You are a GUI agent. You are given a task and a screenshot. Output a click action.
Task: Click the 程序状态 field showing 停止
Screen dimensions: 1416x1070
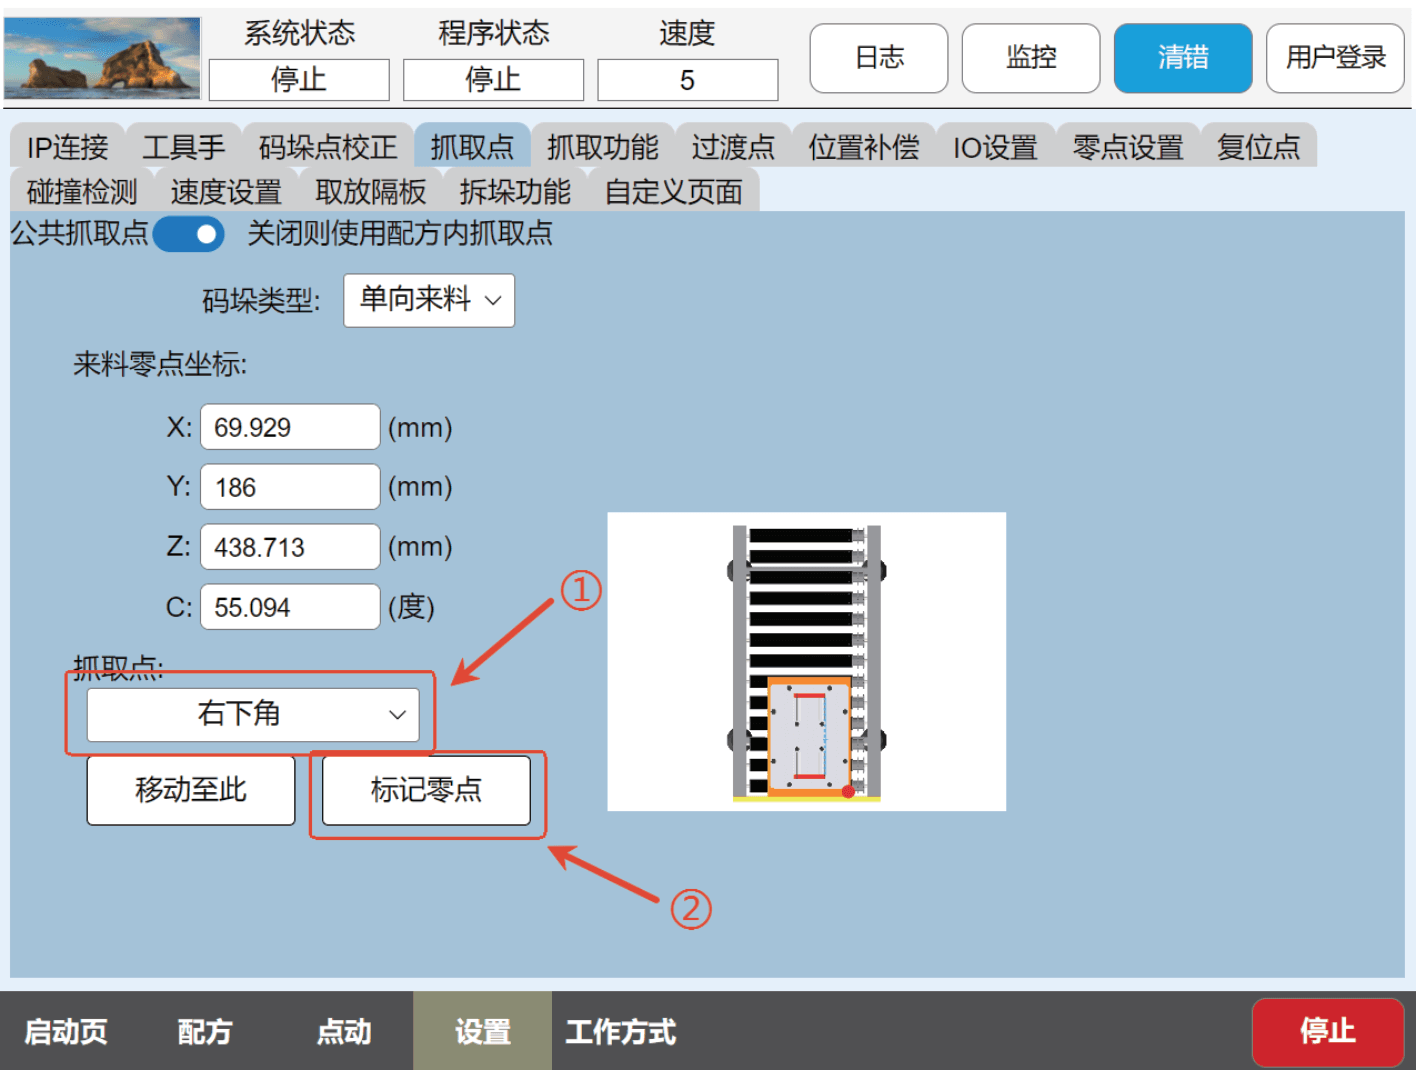coord(493,80)
